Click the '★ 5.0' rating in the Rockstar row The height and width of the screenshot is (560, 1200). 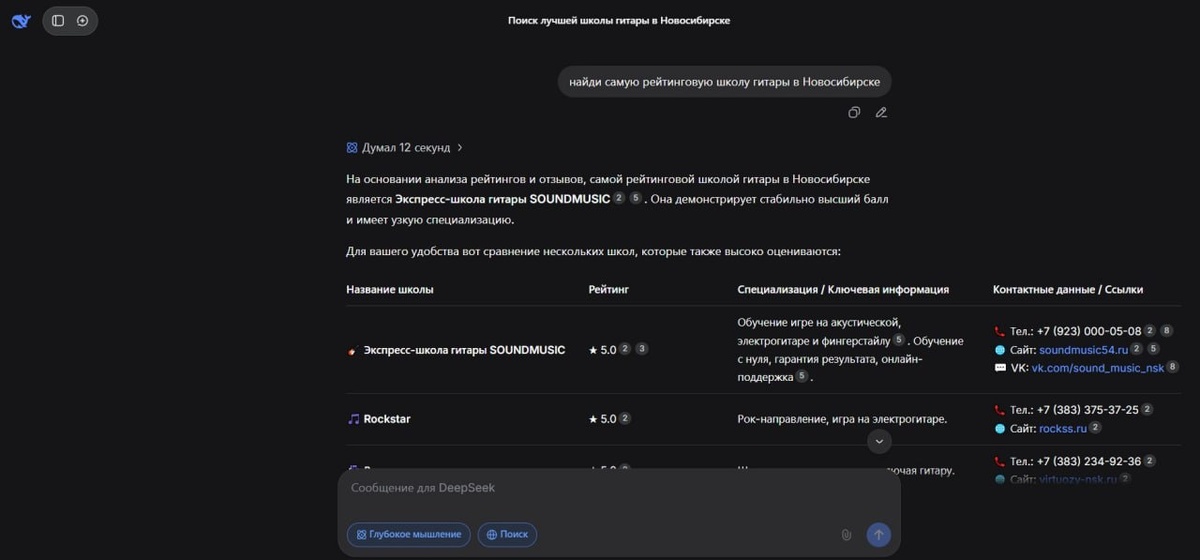(603, 419)
